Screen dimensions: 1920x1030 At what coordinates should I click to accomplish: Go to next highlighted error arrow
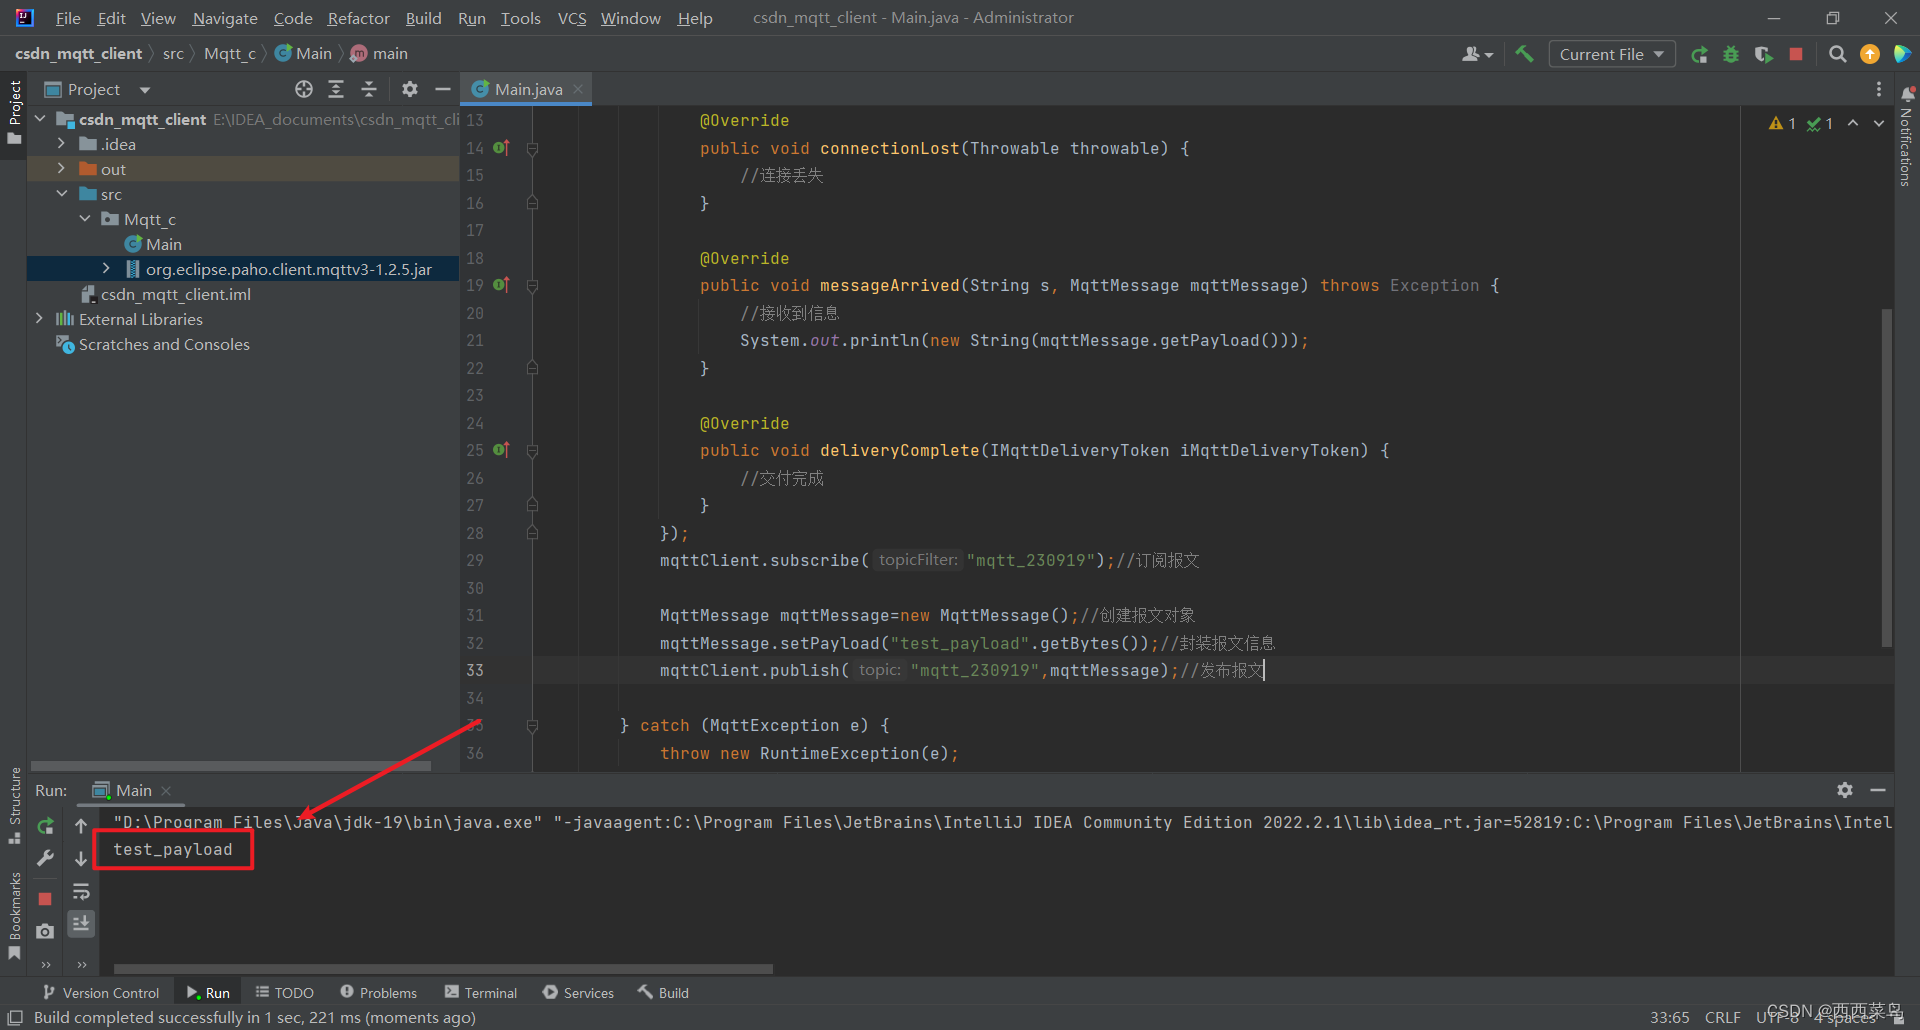tap(1879, 123)
